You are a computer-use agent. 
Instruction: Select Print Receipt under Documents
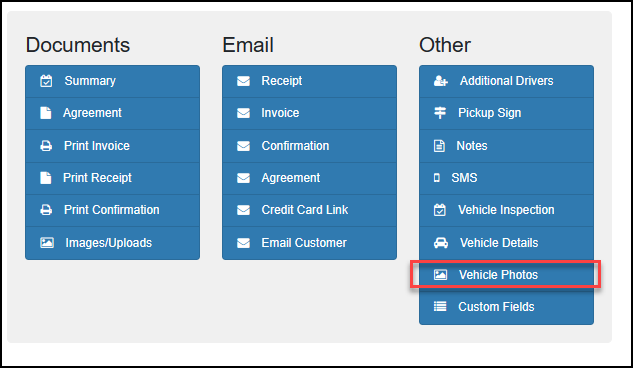[112, 178]
